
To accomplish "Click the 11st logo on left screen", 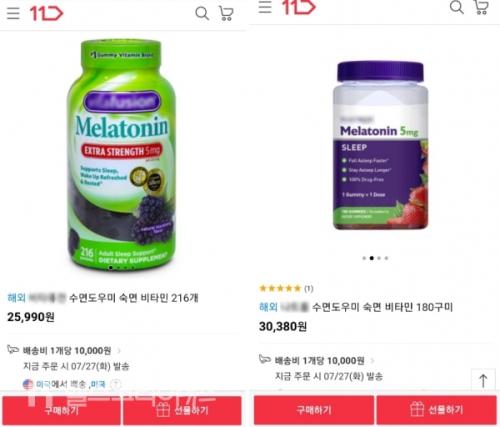I will (47, 14).
